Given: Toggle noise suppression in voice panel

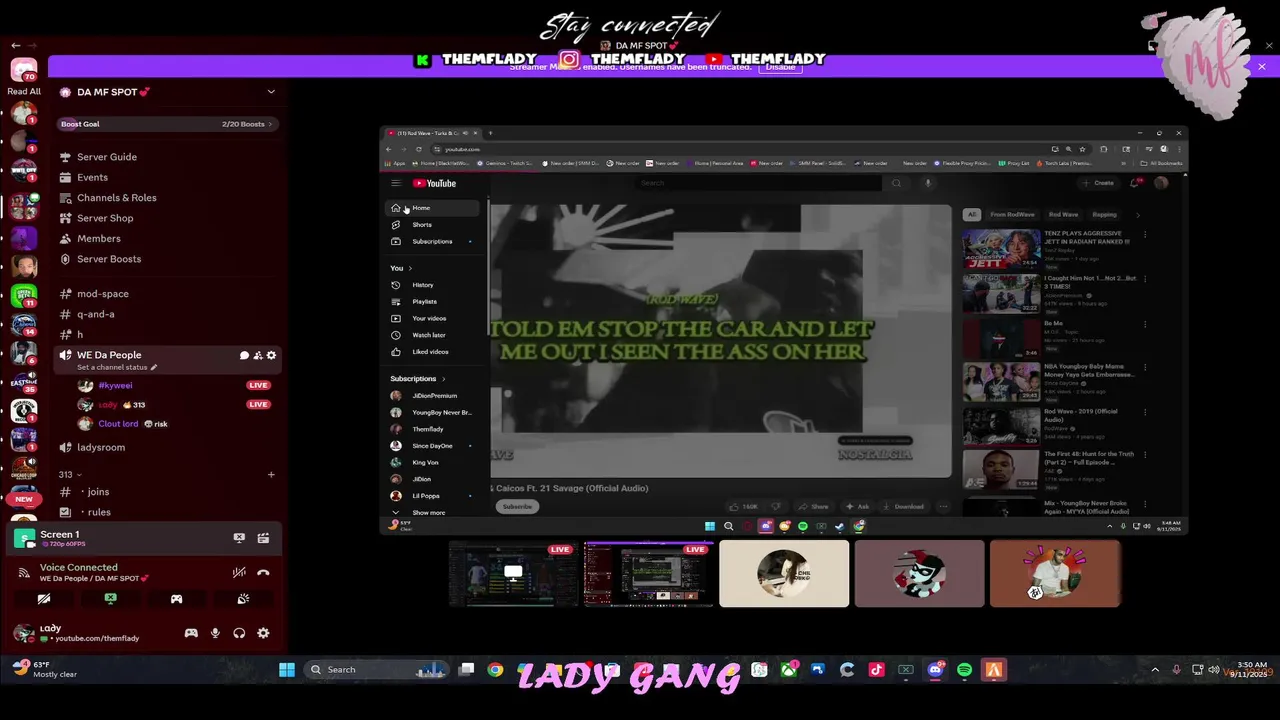Looking at the screenshot, I should coord(239,573).
